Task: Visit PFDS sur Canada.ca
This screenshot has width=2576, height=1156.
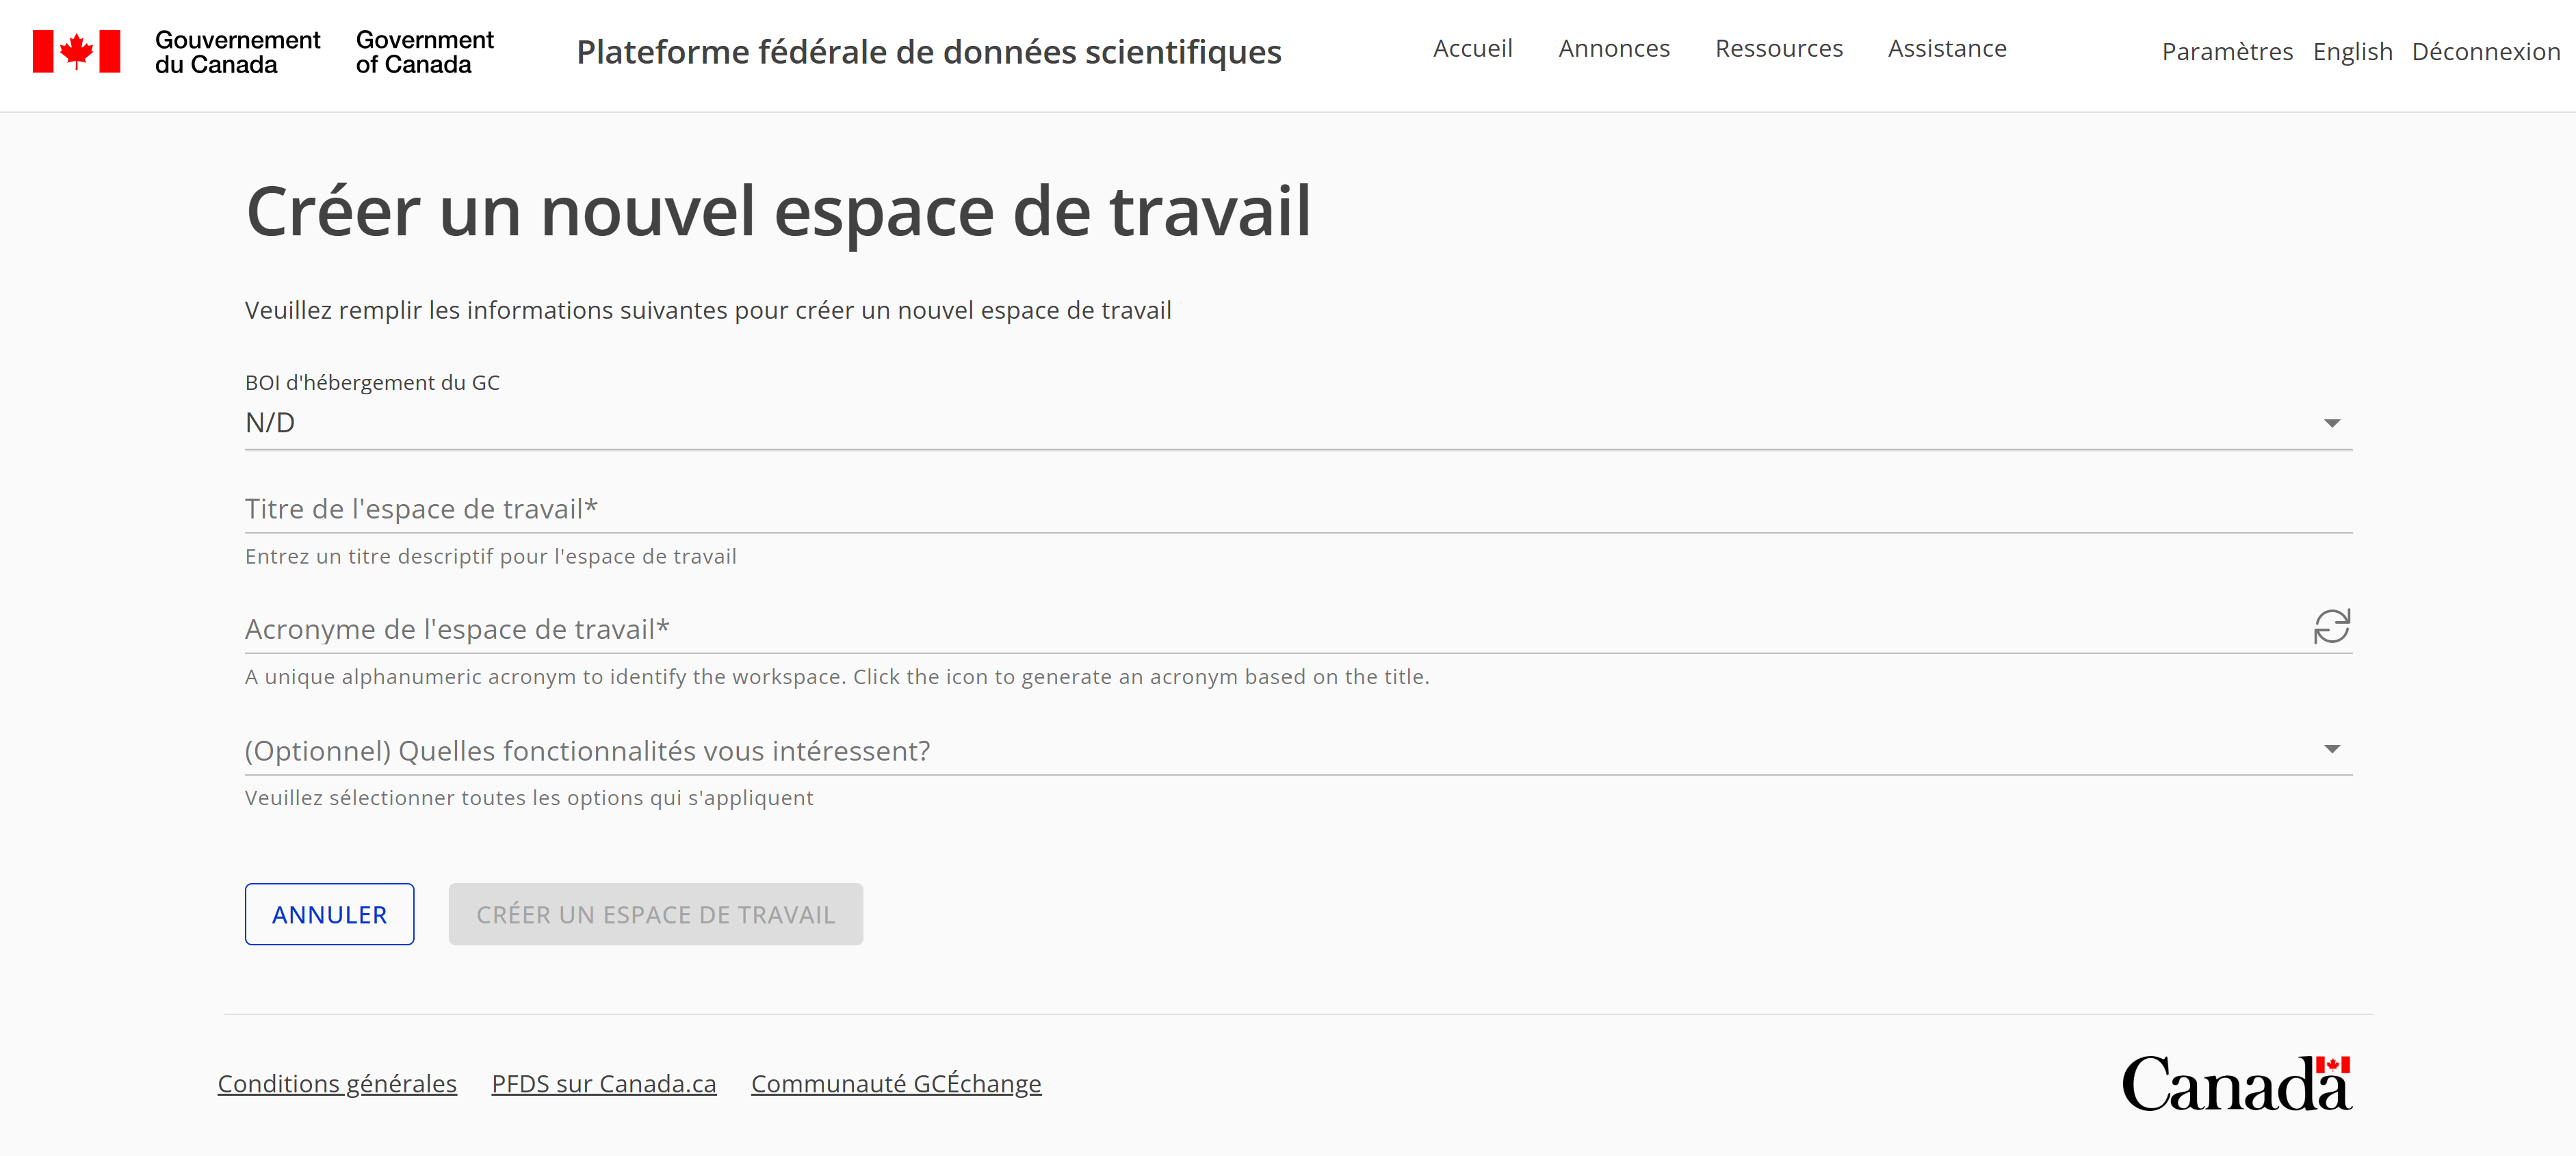Action: [x=603, y=1083]
